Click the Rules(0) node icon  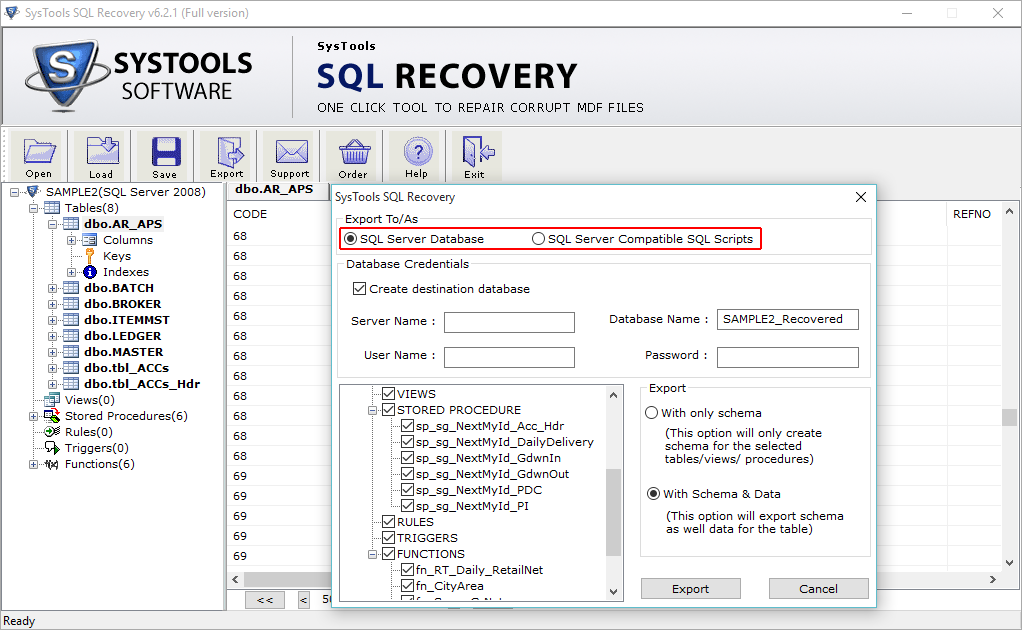click(51, 432)
